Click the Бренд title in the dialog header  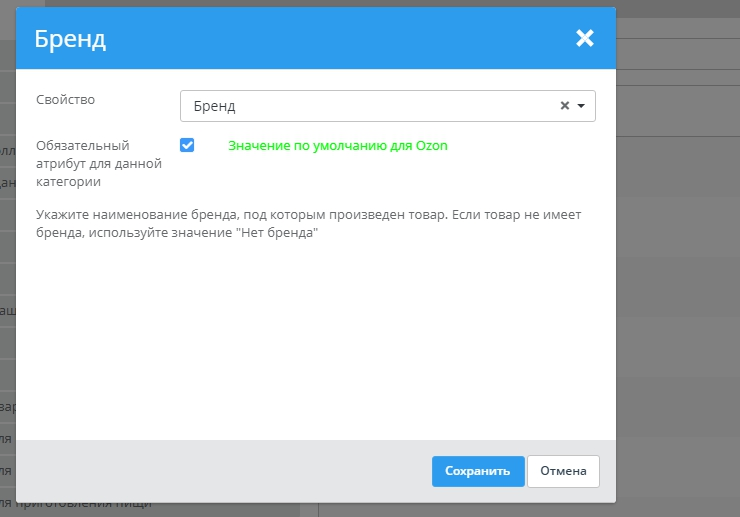[70, 39]
